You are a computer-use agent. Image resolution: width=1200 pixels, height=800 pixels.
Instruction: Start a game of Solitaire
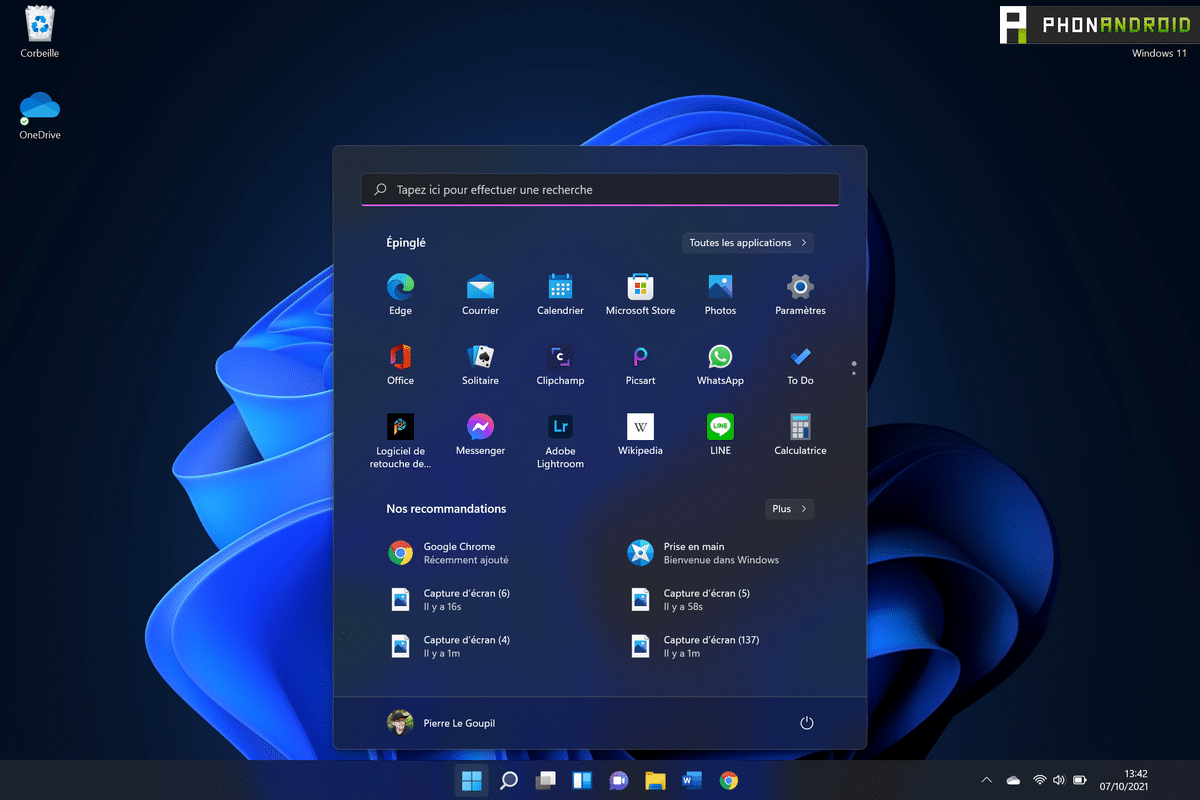[x=480, y=363]
